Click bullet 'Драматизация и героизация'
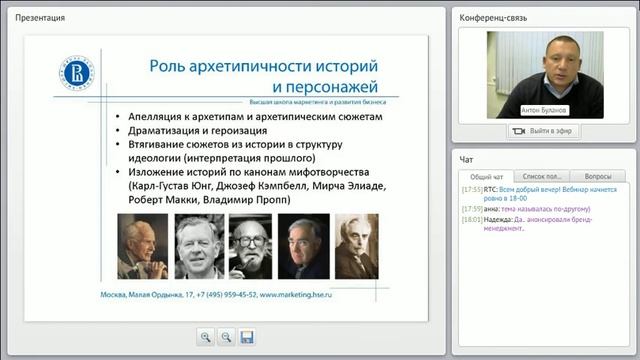This screenshot has width=640, height=360. point(198,131)
